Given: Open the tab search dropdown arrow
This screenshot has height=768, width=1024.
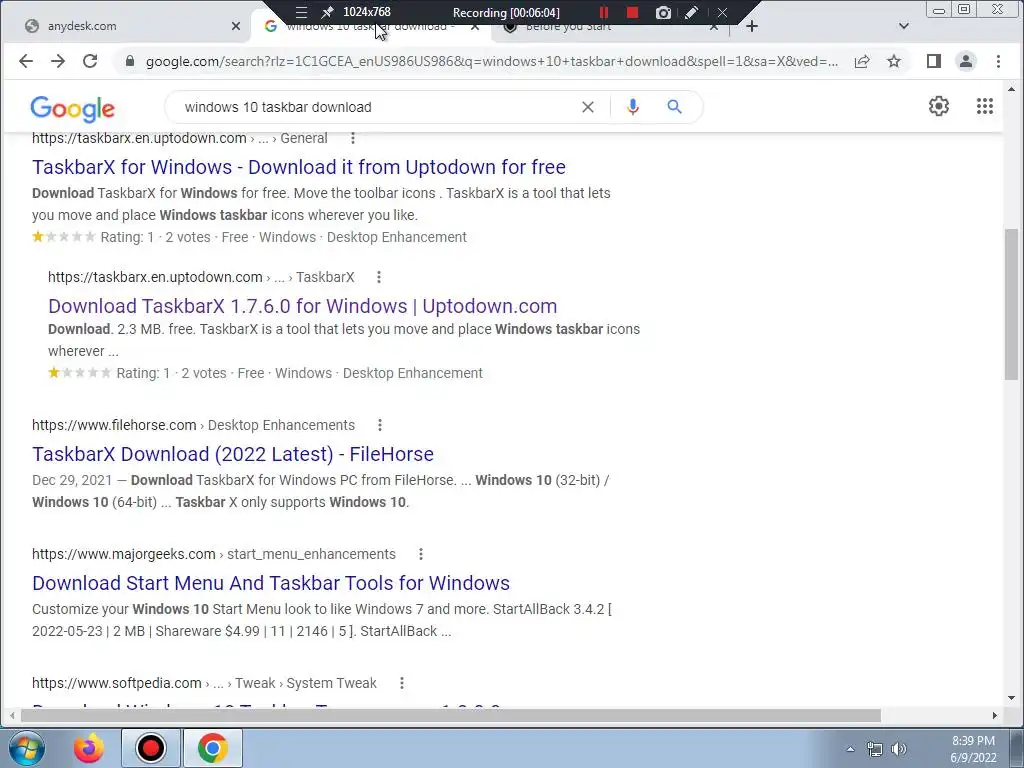Looking at the screenshot, I should (904, 26).
